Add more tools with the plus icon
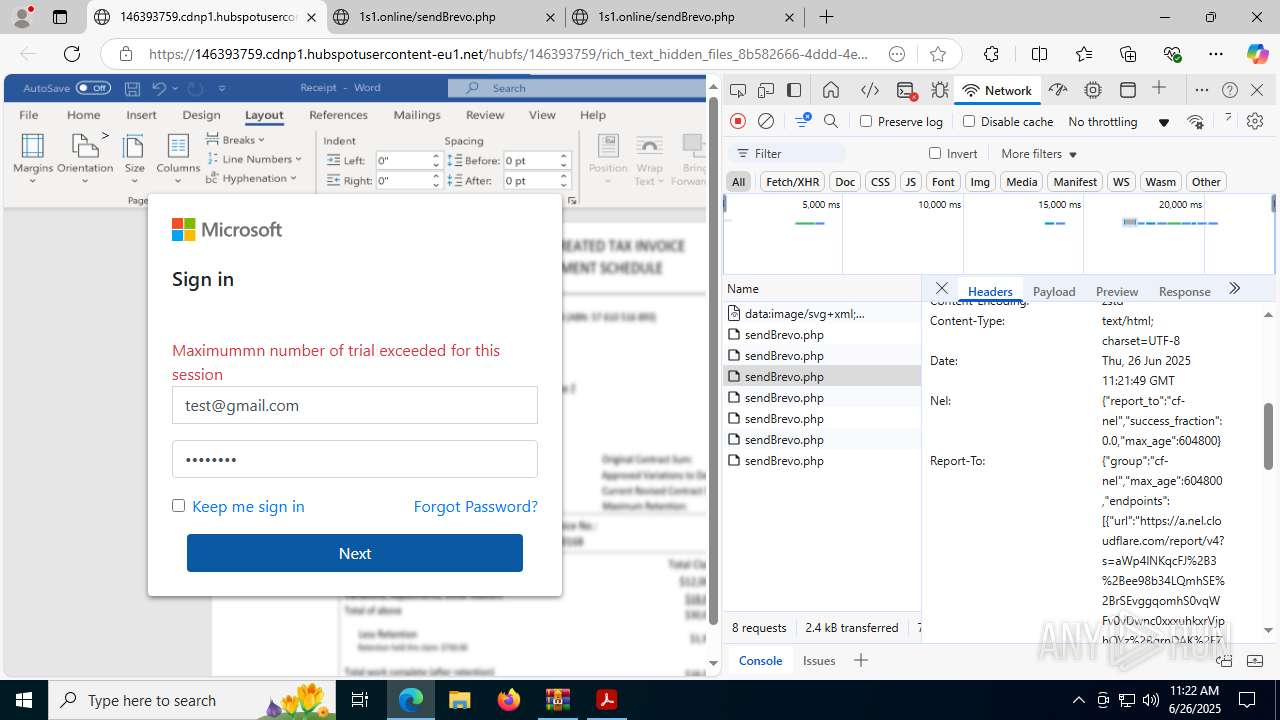 point(1159,89)
